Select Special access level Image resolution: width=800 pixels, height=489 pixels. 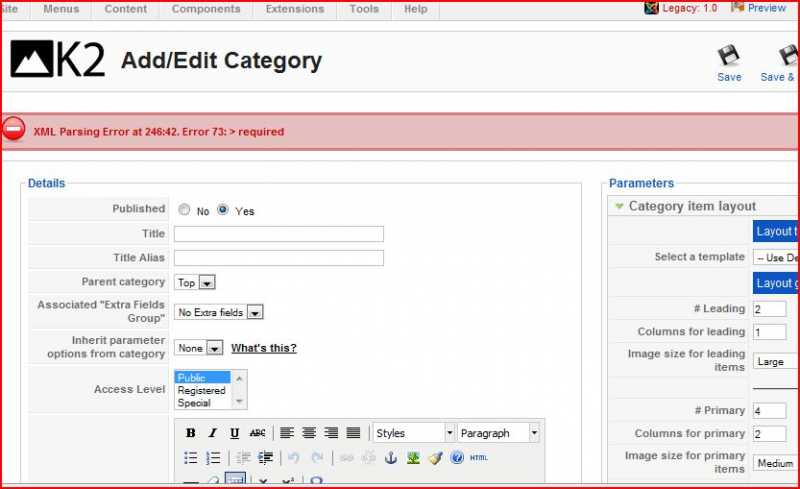(x=202, y=403)
